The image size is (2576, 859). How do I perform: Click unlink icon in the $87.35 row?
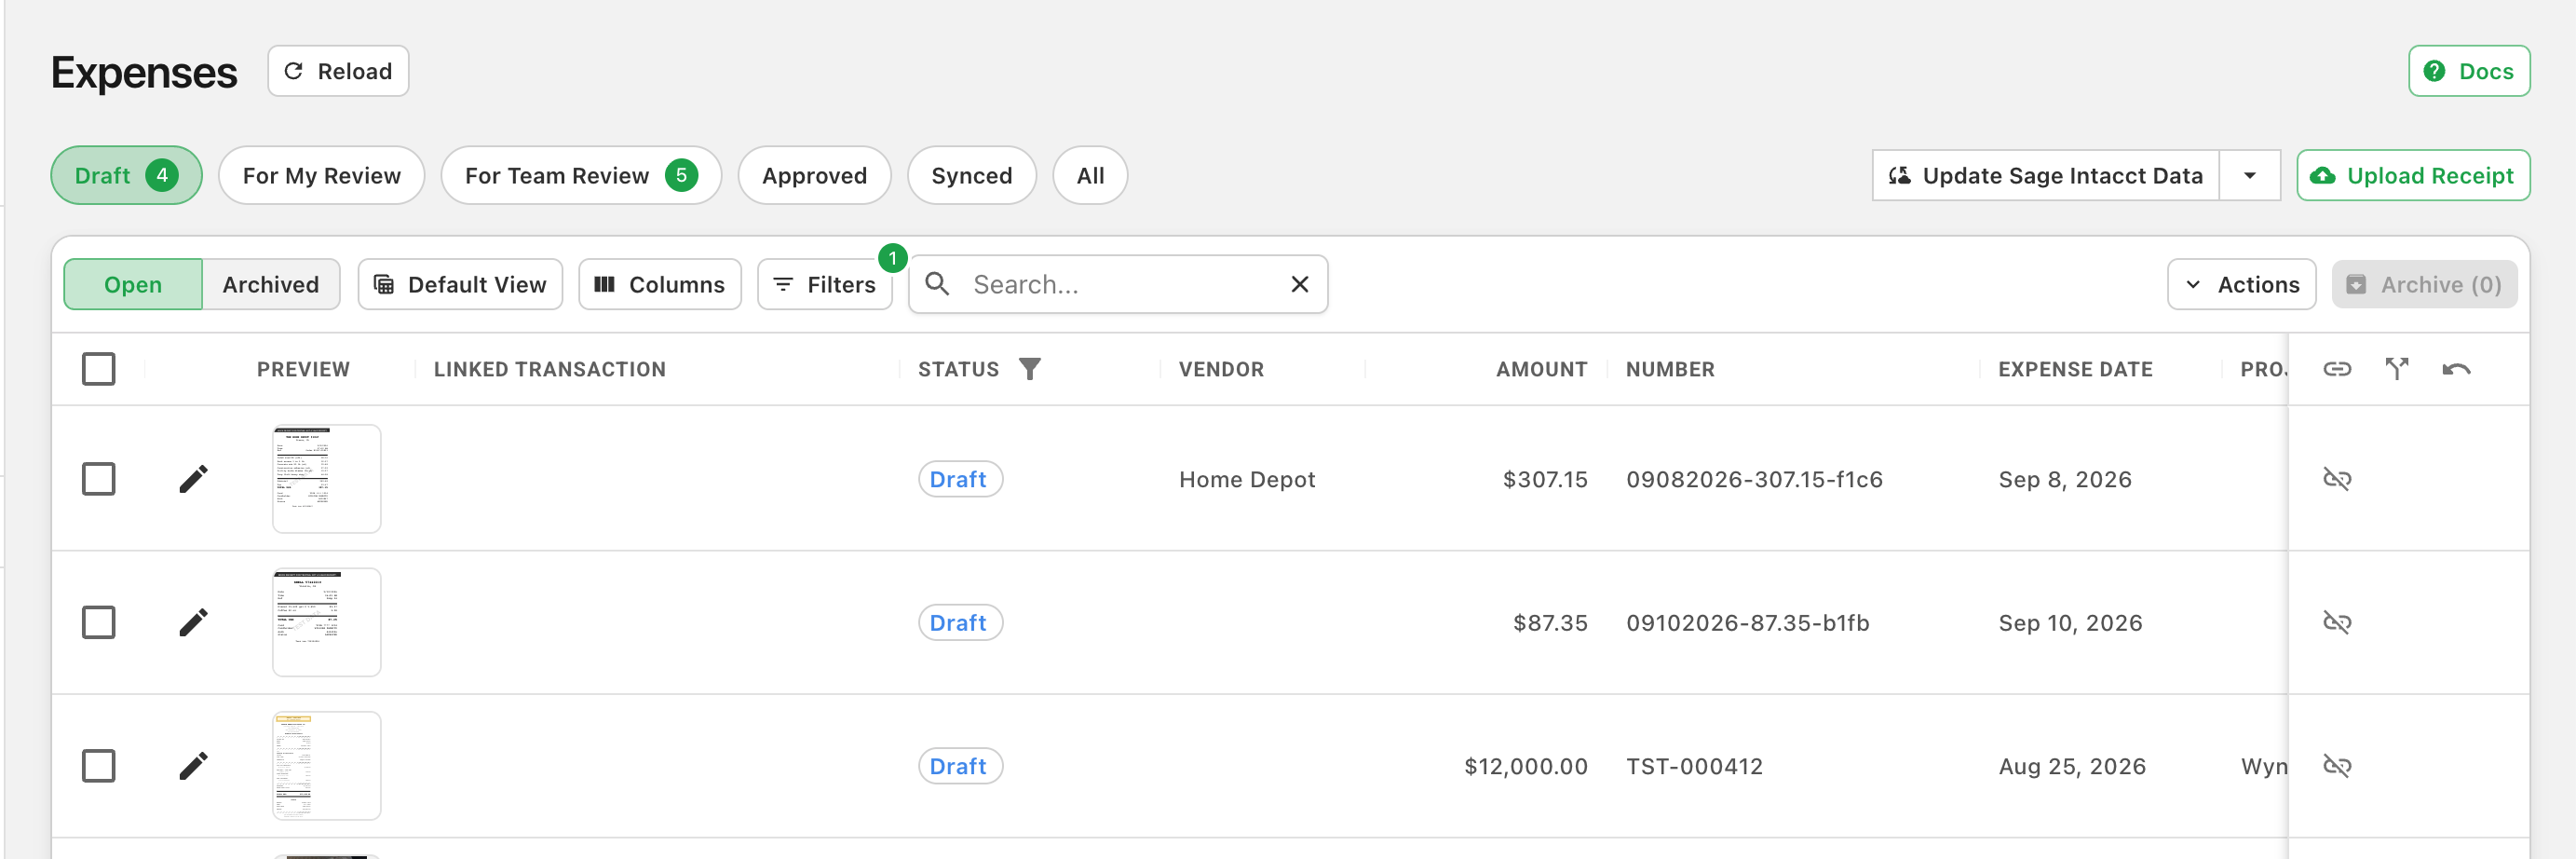tap(2336, 622)
